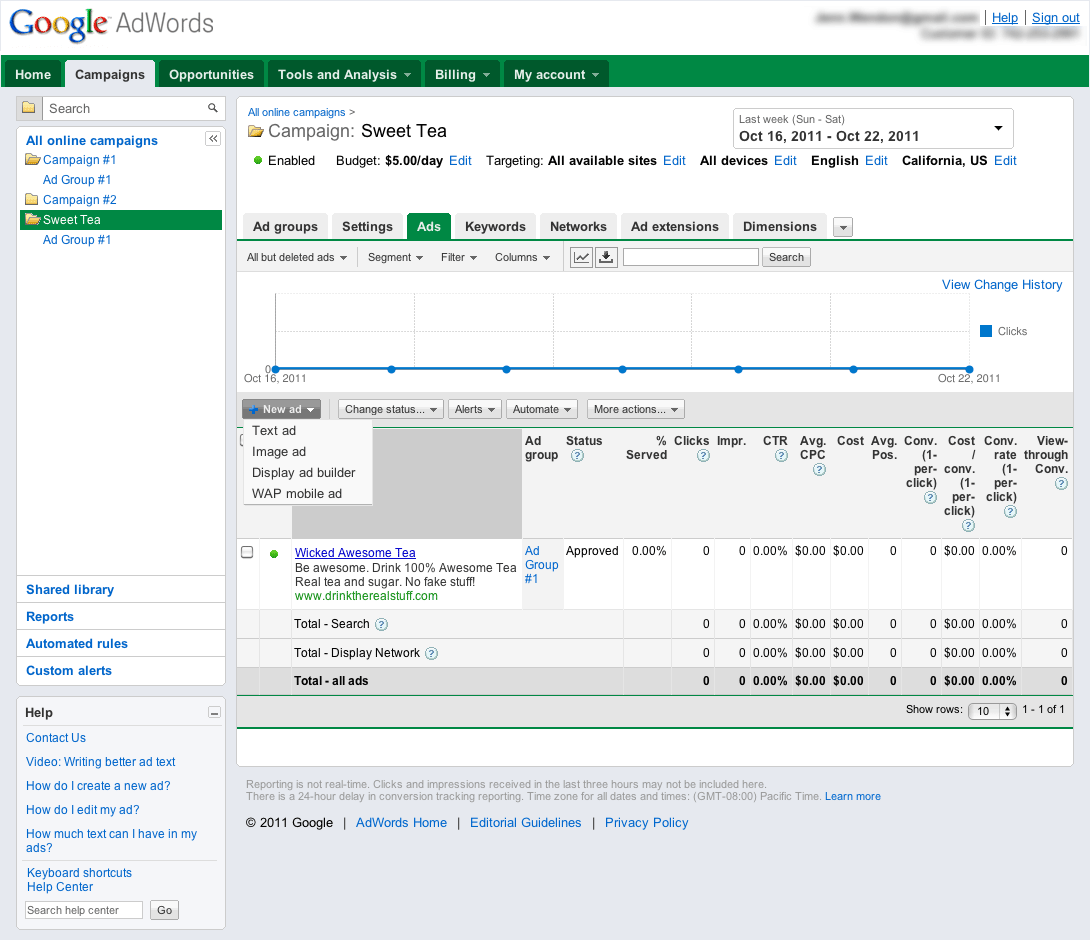Image resolution: width=1090 pixels, height=940 pixels.
Task: Click the folder icon beside search box
Action: pos(29,108)
